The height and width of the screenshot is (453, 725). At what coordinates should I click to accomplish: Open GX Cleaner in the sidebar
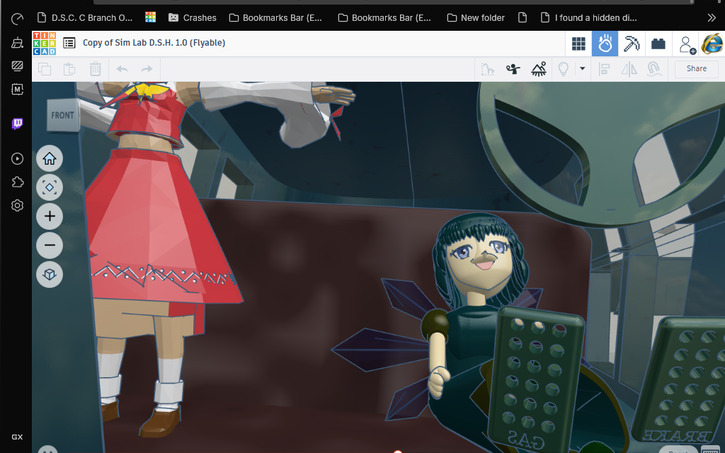click(x=17, y=42)
